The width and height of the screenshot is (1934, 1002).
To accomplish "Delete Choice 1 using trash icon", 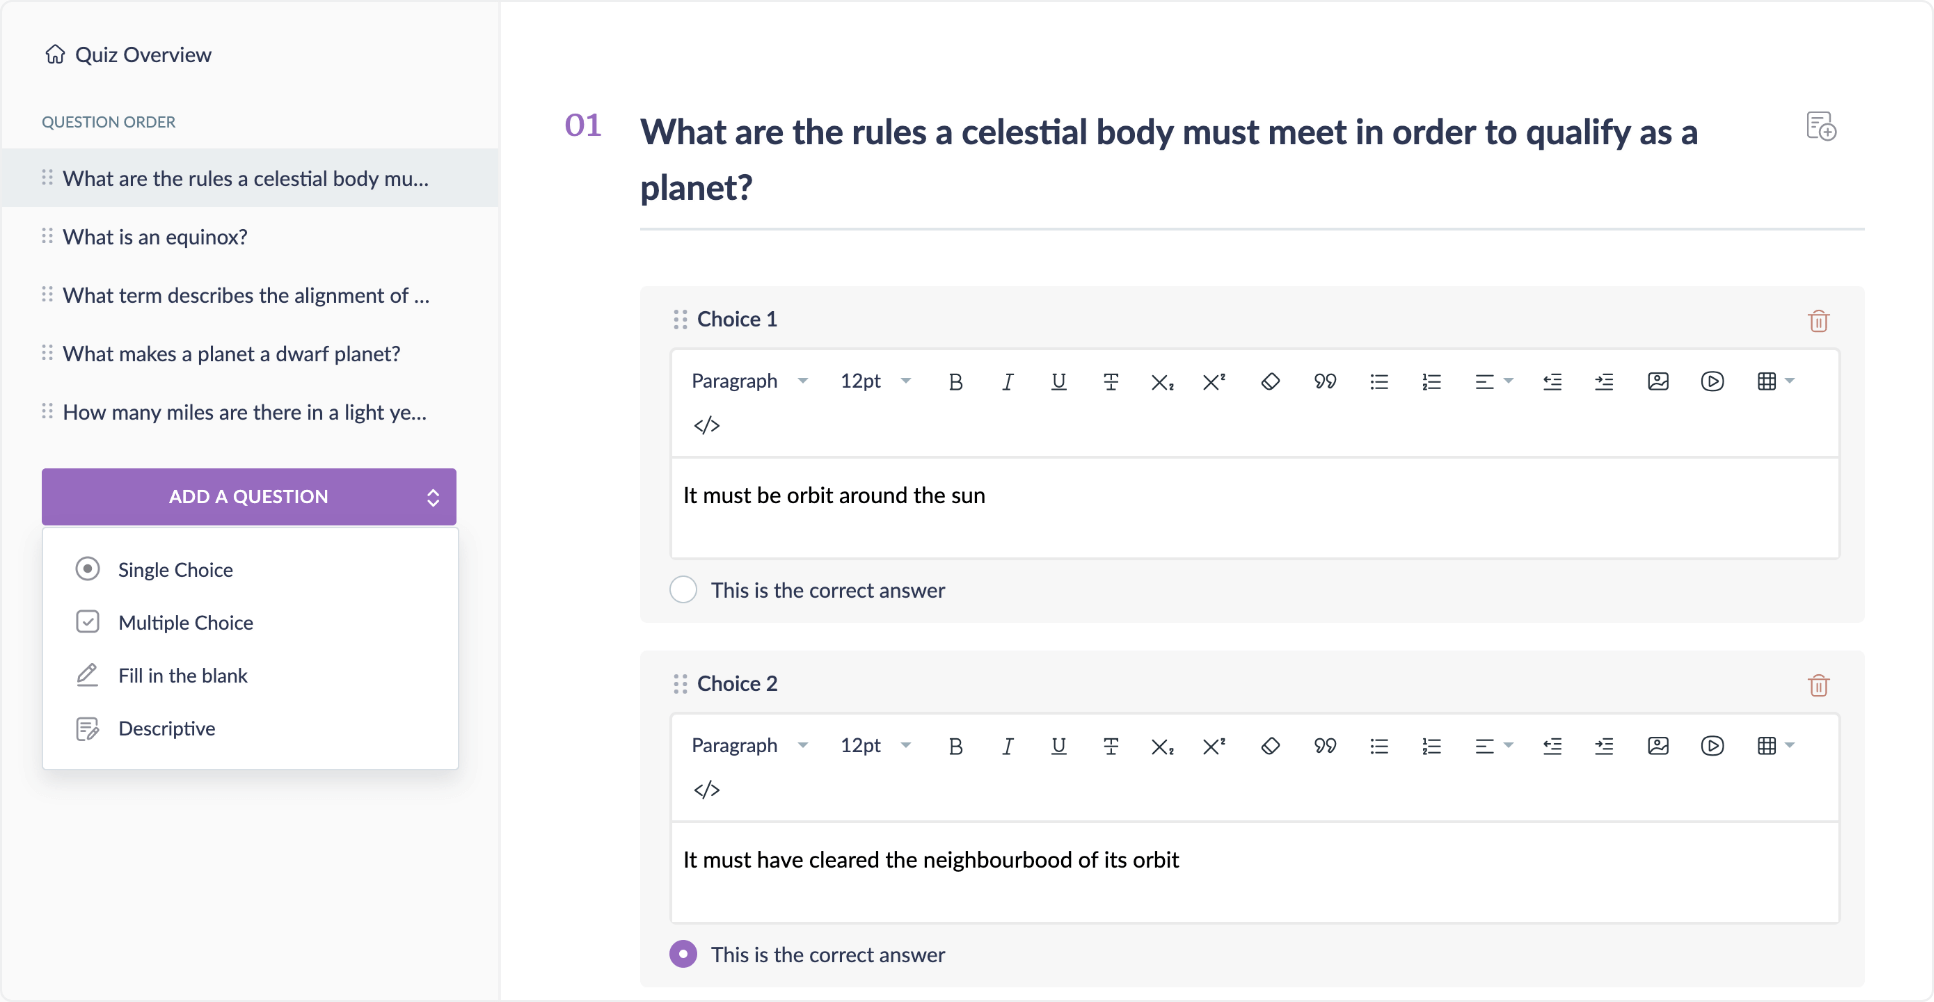I will [x=1818, y=321].
